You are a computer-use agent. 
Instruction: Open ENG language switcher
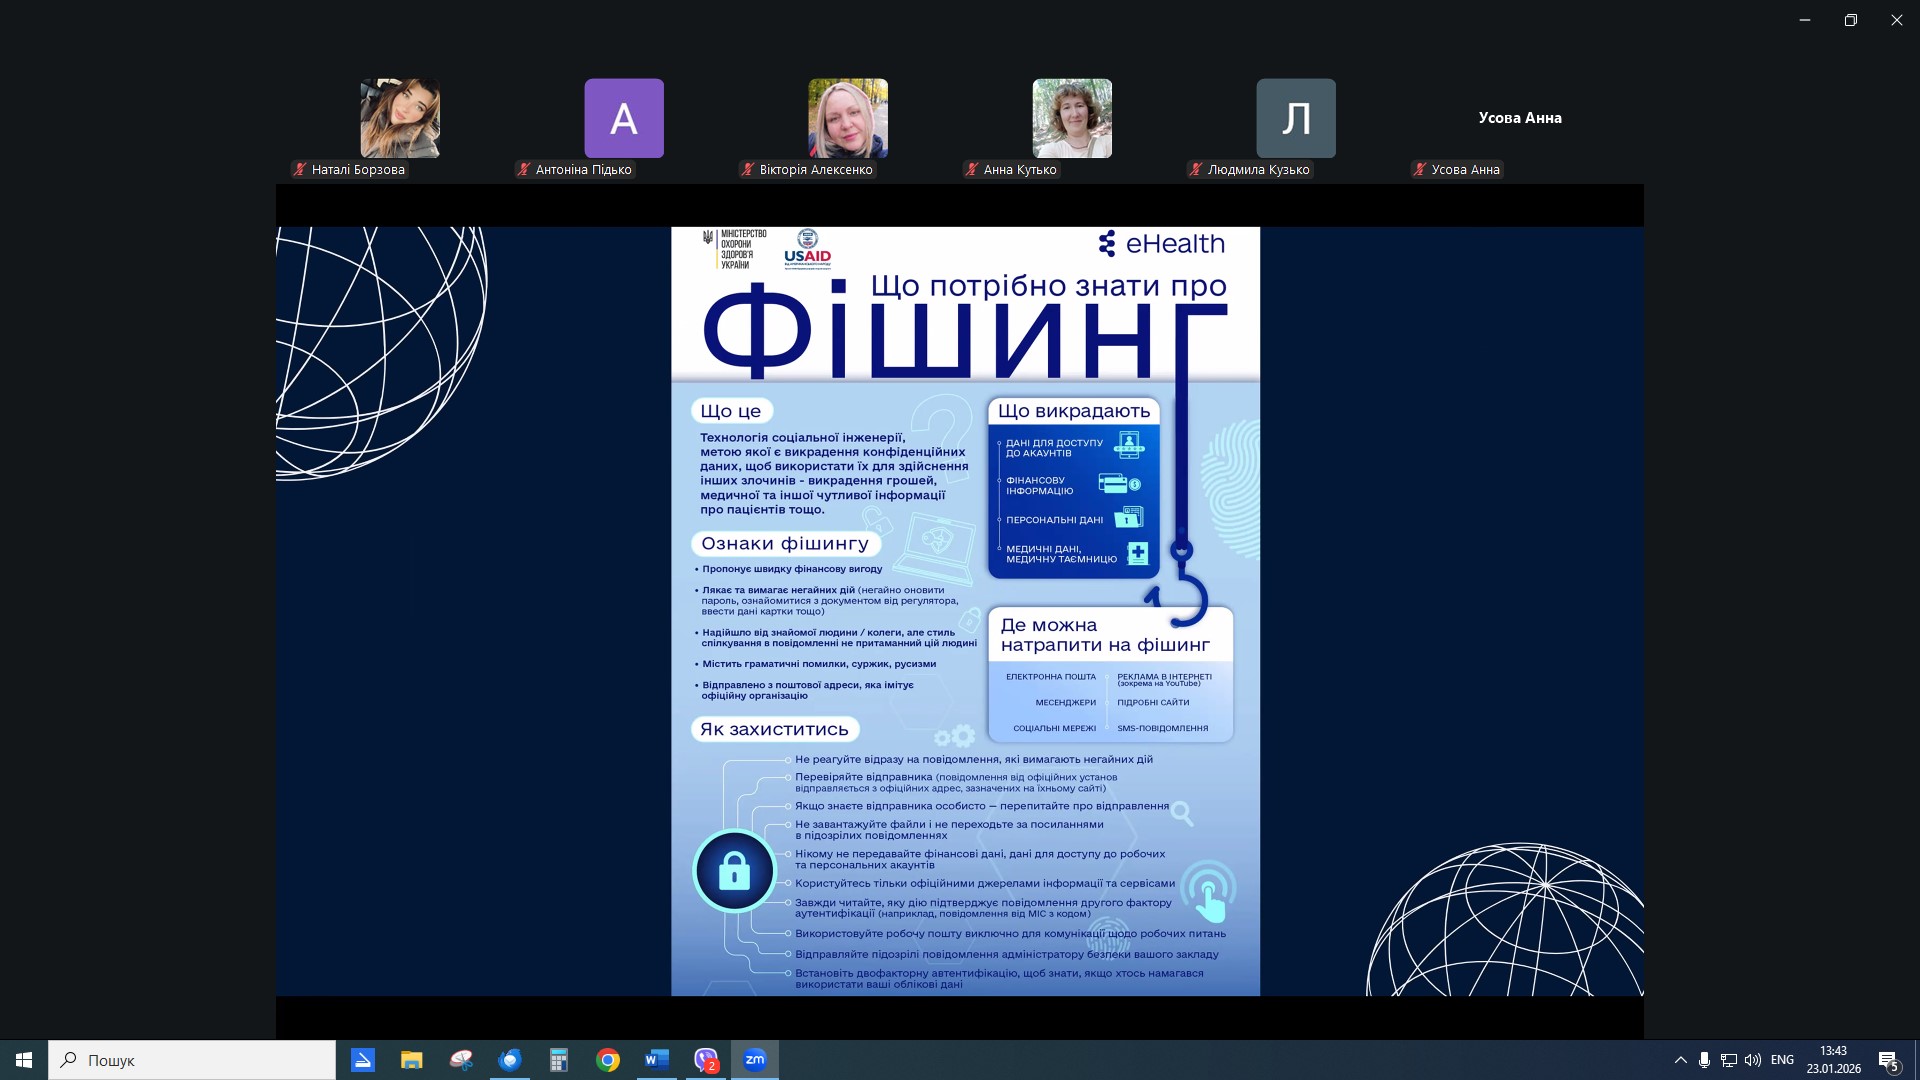pos(1782,1060)
